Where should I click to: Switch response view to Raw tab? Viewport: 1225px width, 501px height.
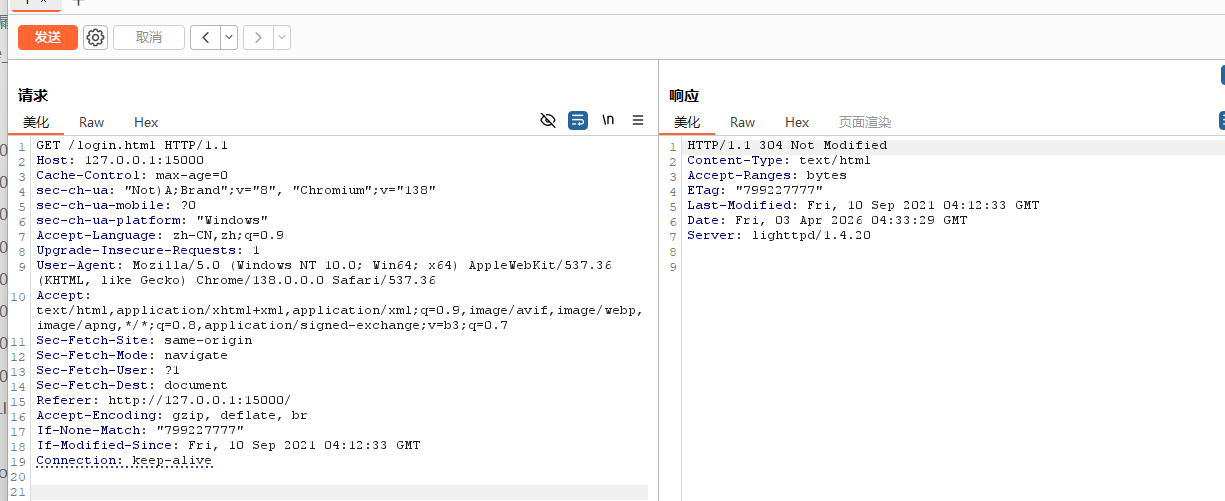(742, 122)
